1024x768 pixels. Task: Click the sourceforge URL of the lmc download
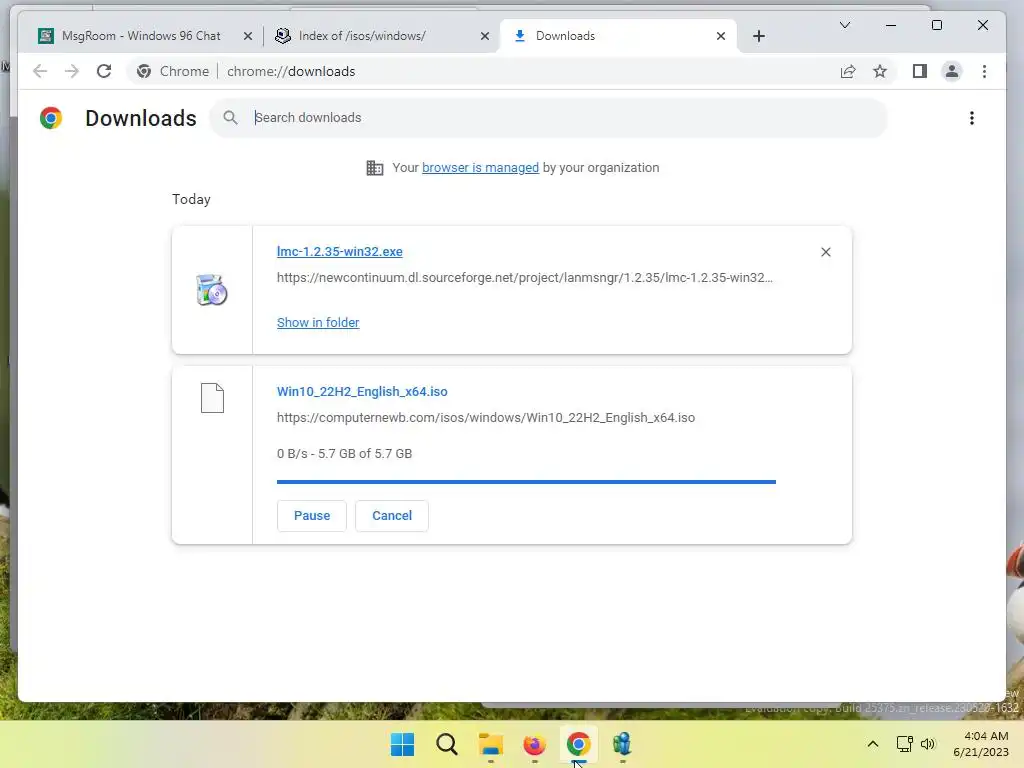(x=524, y=278)
